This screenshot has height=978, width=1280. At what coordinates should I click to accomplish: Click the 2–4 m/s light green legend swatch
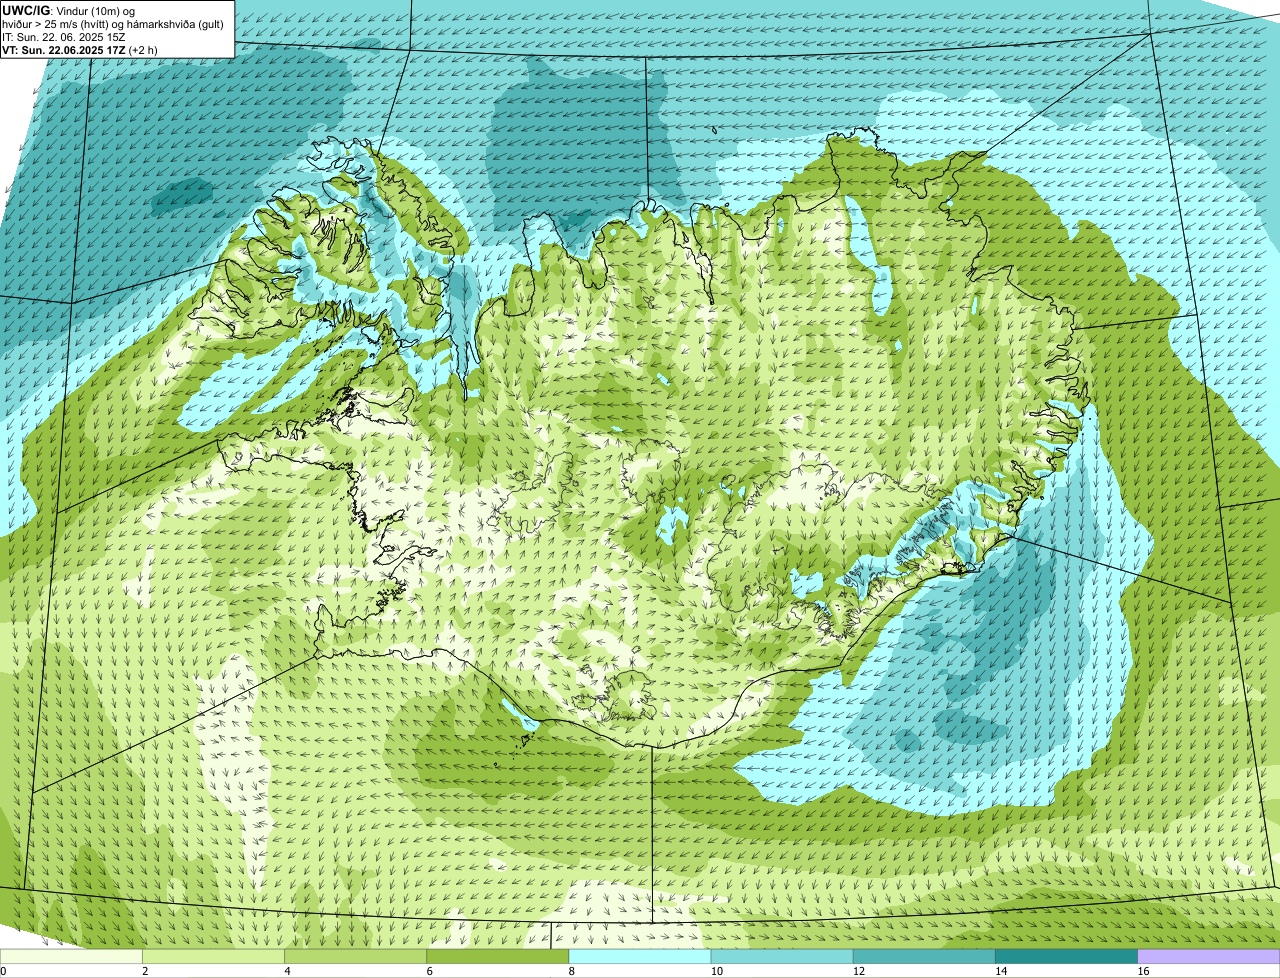click(x=213, y=957)
